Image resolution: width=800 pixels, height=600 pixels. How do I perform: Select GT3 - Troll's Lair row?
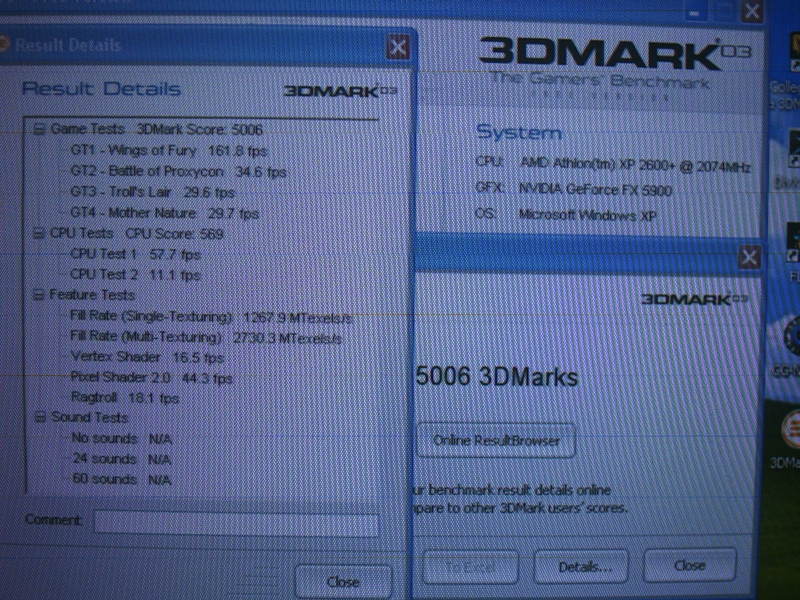coord(152,192)
